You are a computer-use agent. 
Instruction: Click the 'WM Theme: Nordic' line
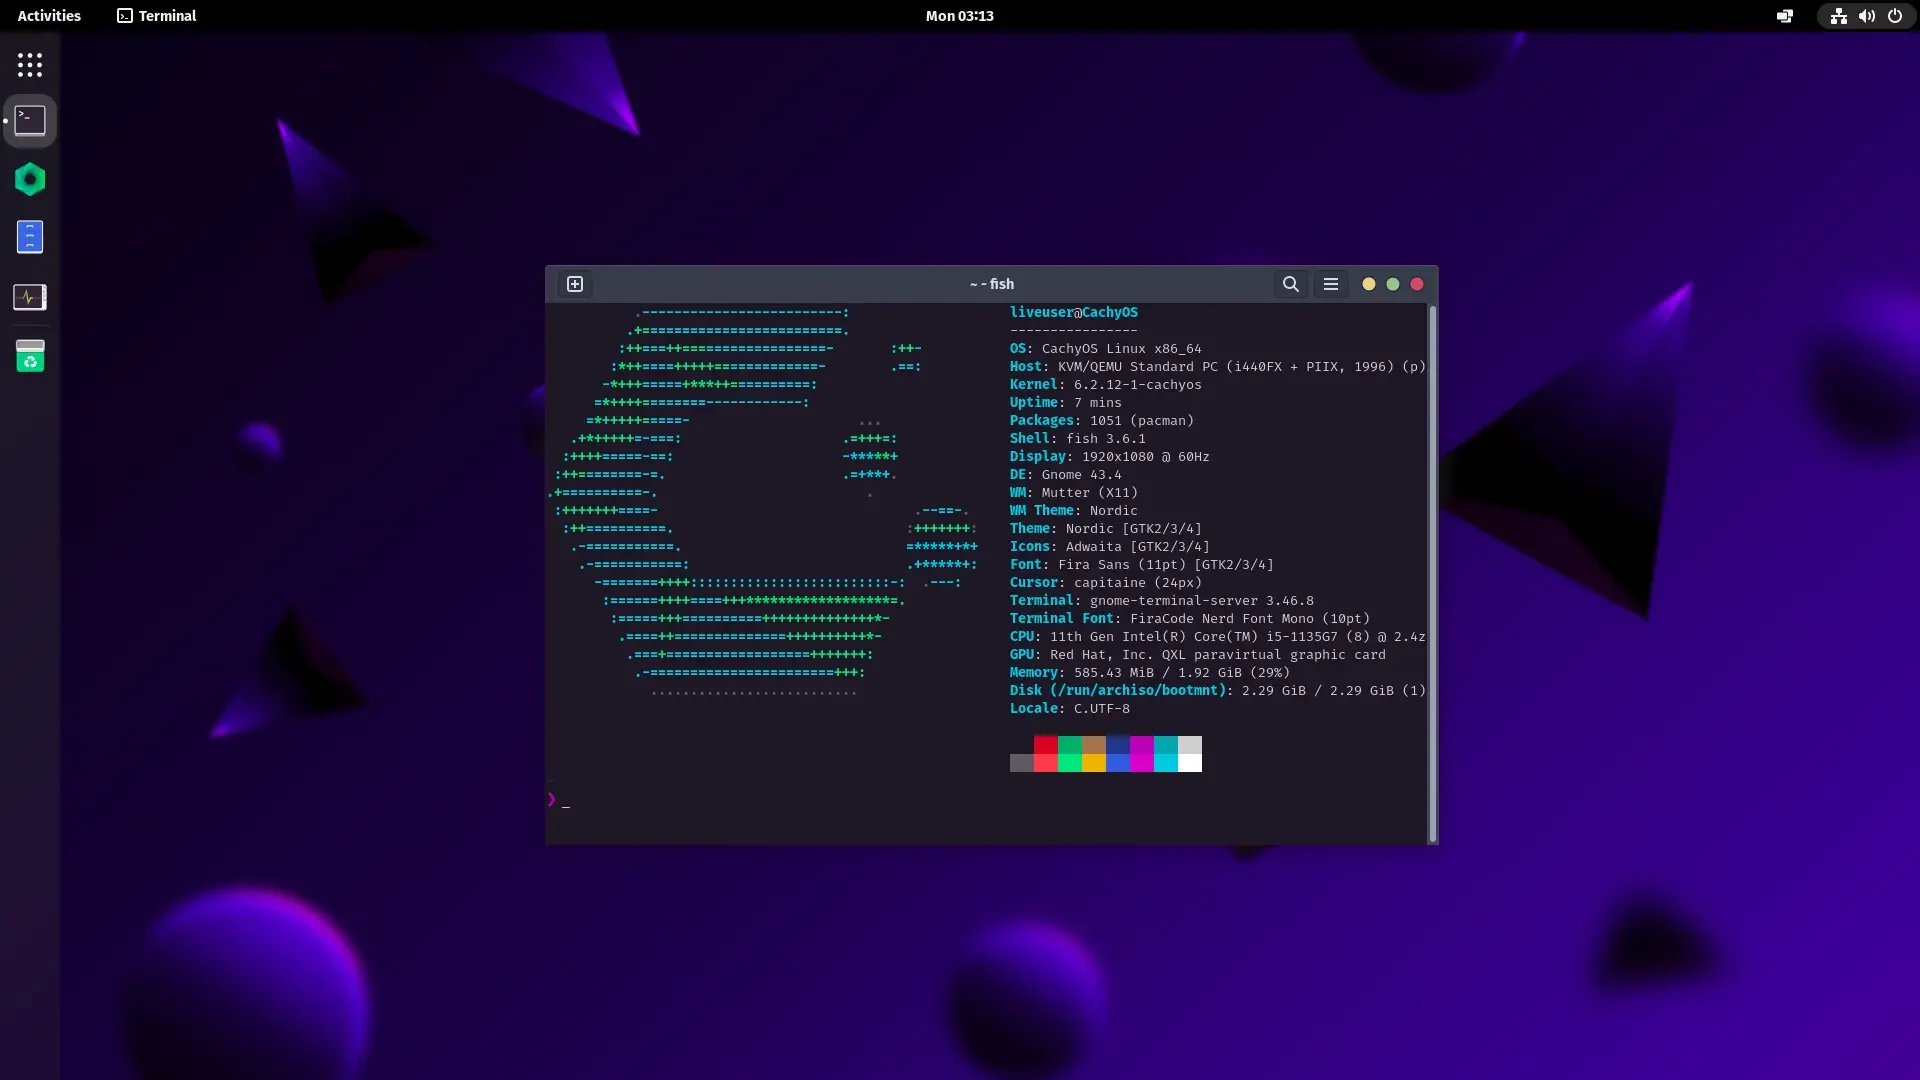coord(1073,511)
